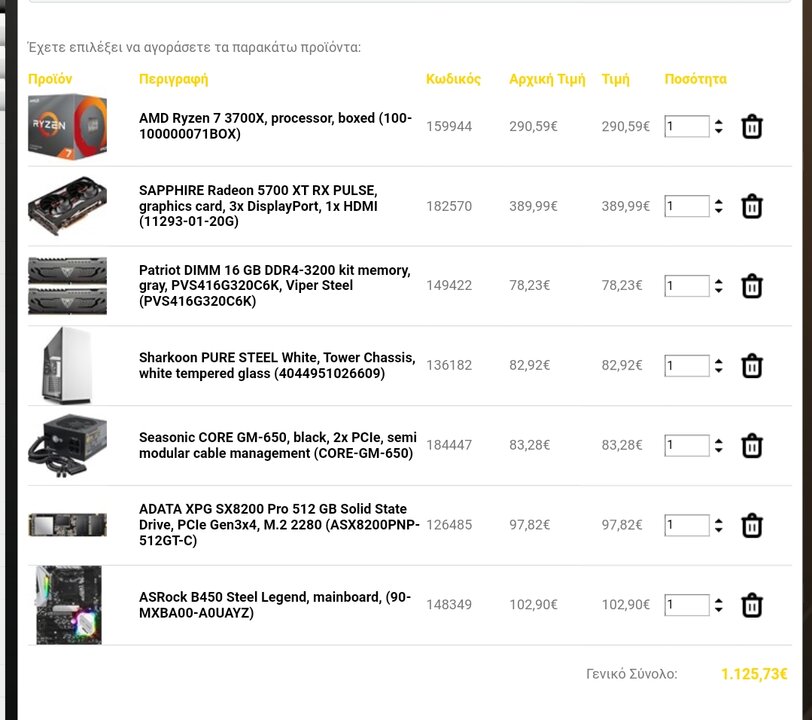
Task: Click the quantity field for SAPPHIRE Radeon
Action: click(687, 206)
